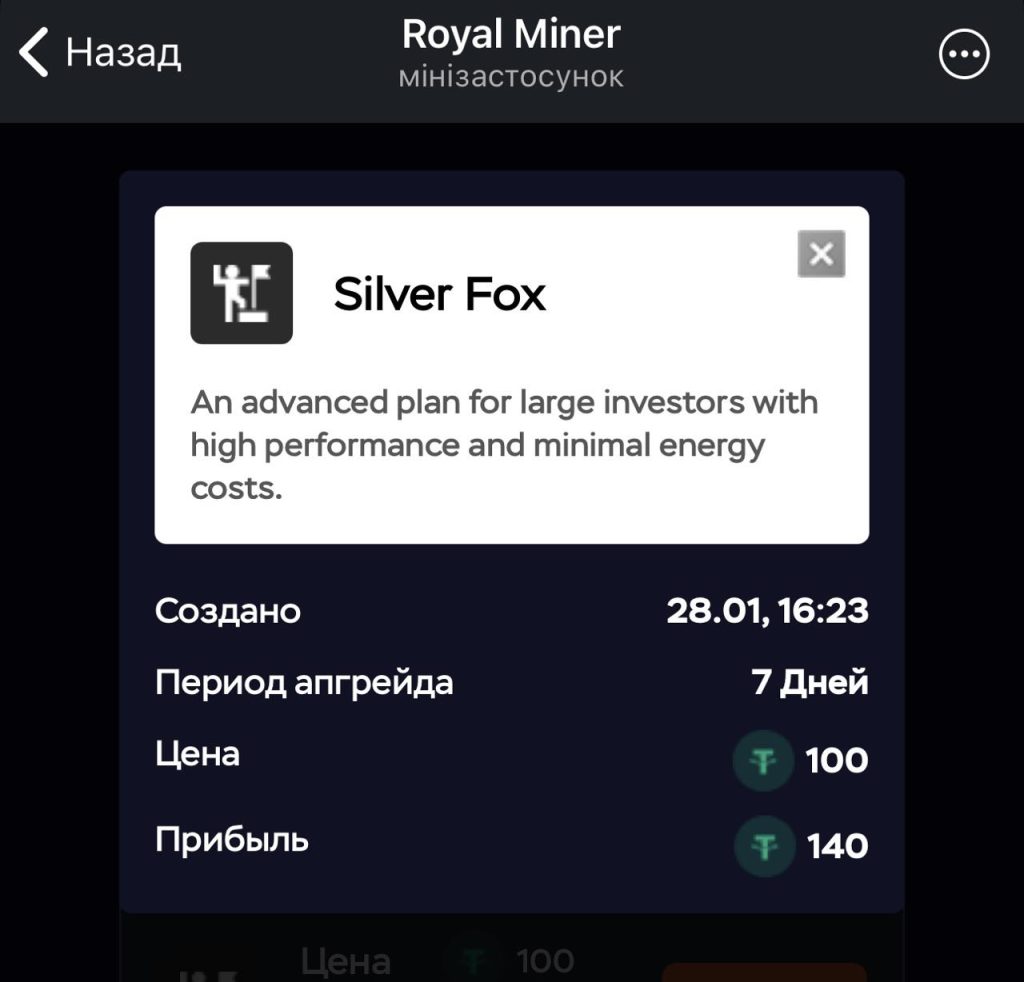Screen dimensions: 1024x982
Task: Click the Прибыль label
Action: coord(232,840)
